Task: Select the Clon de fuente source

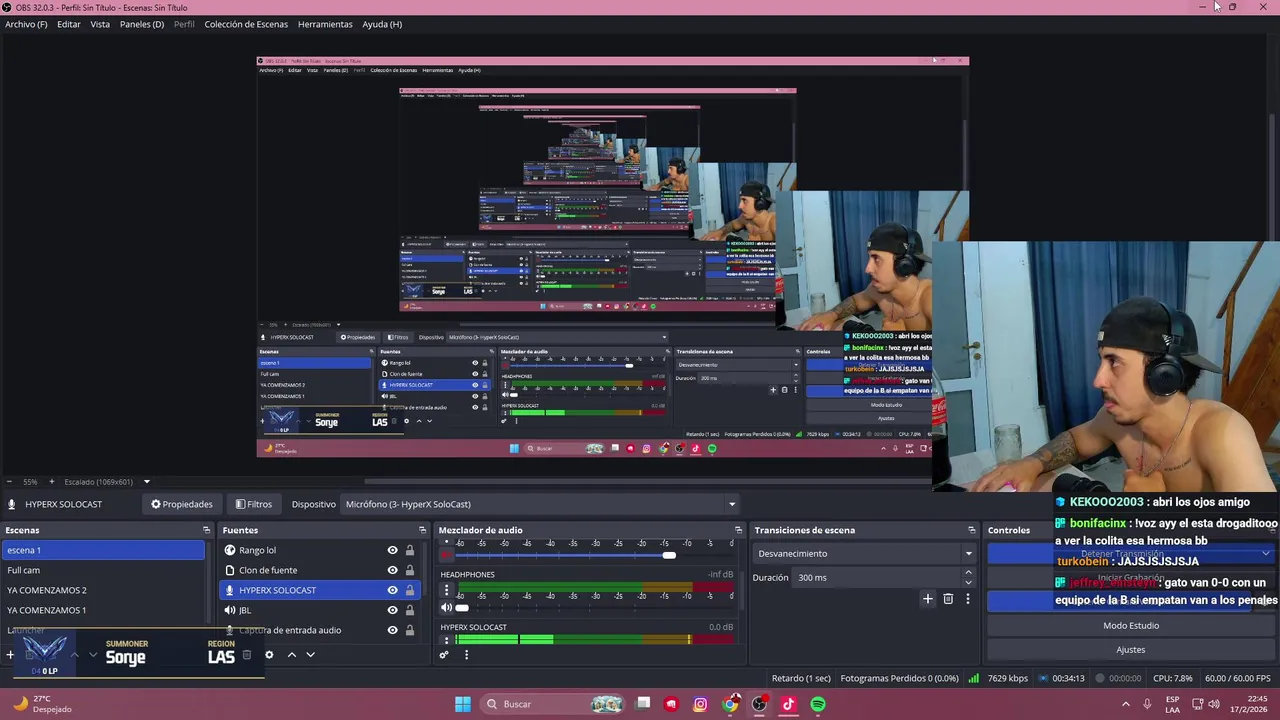Action: click(x=320, y=570)
